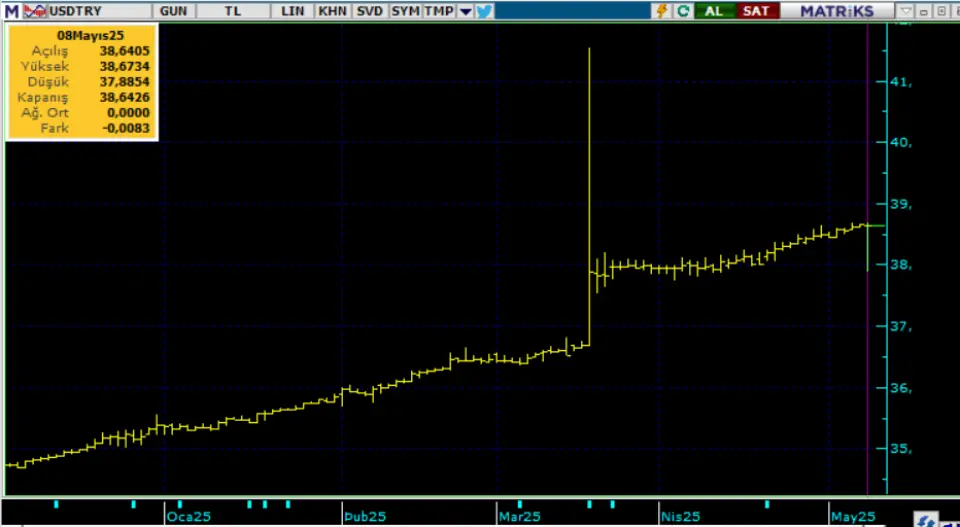Click the Mar25 date axis label
The width and height of the screenshot is (960, 527).
[x=520, y=517]
